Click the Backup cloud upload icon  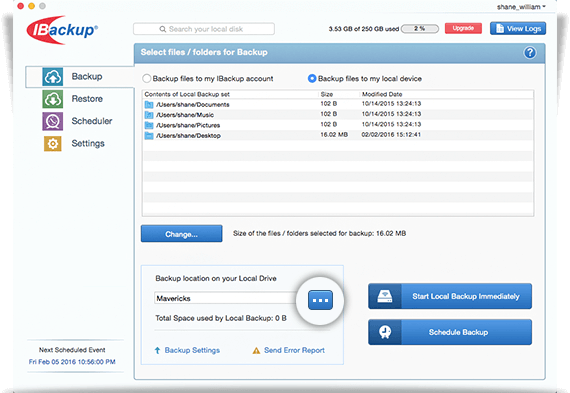pyautogui.click(x=53, y=77)
